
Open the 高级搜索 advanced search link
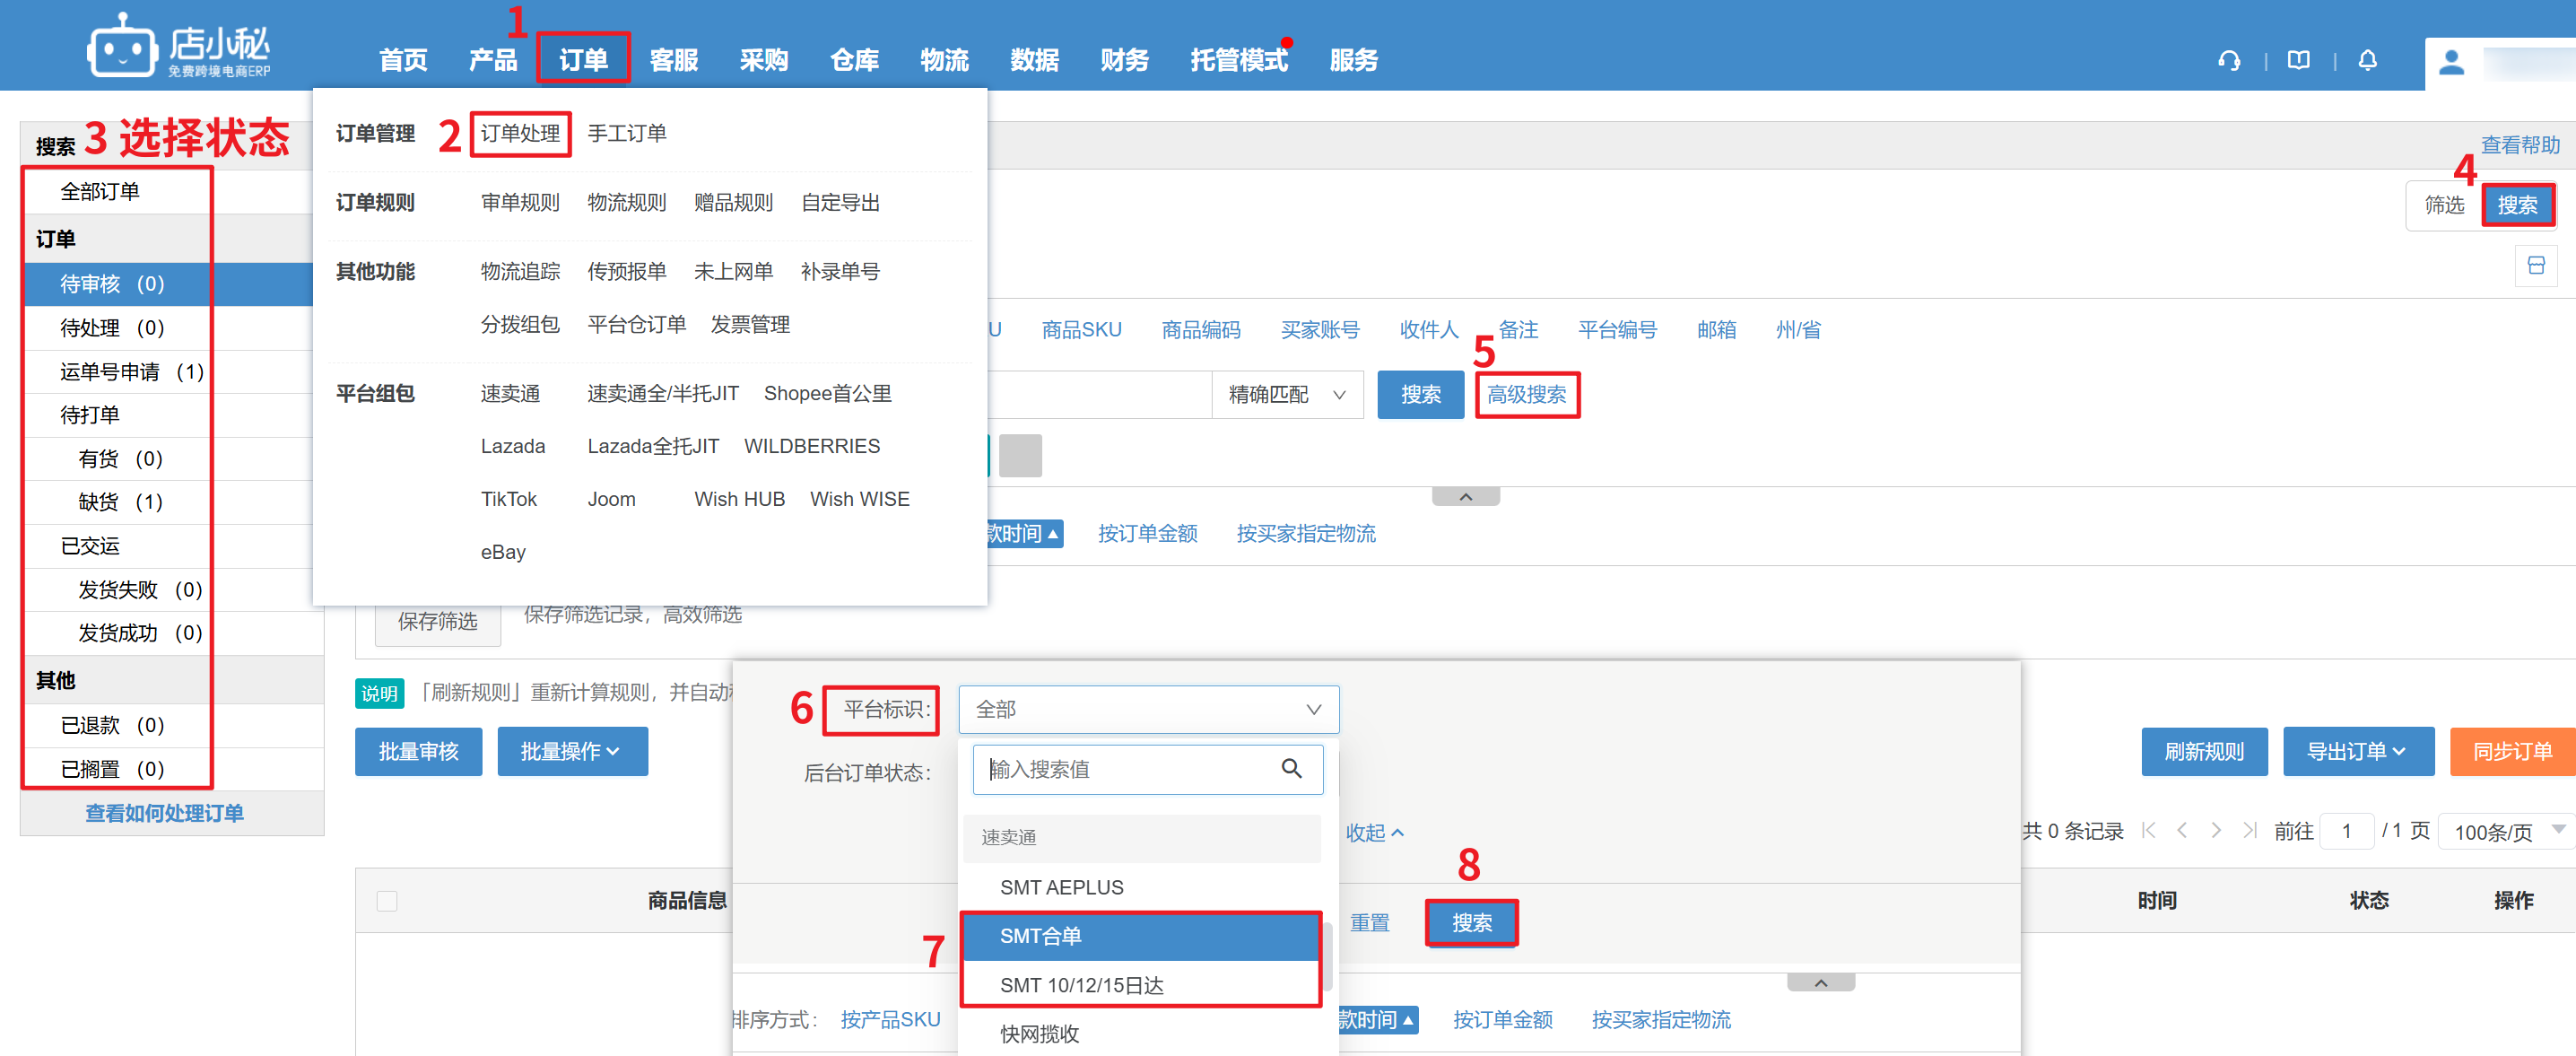click(1526, 395)
